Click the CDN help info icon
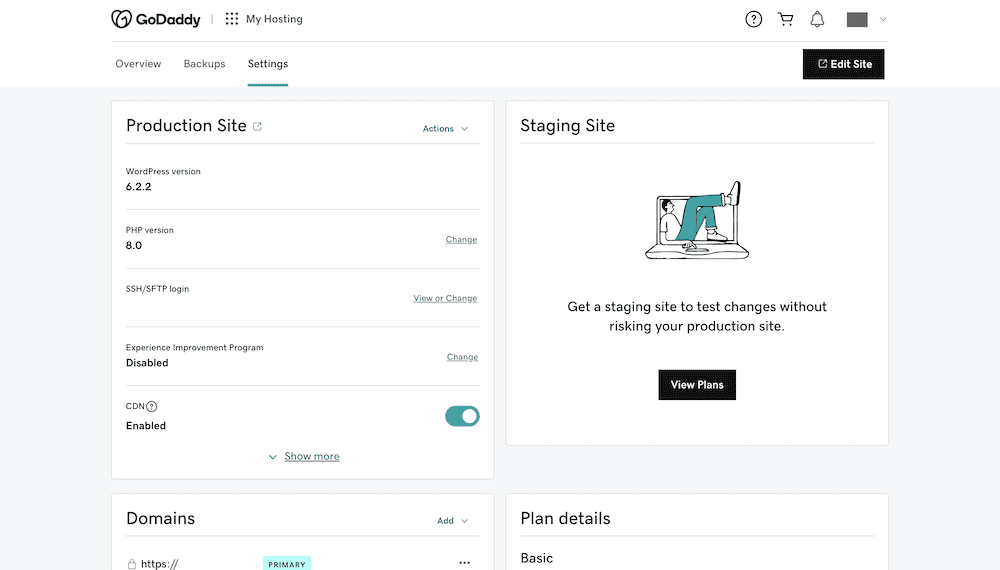Image resolution: width=1000 pixels, height=570 pixels. click(x=152, y=406)
